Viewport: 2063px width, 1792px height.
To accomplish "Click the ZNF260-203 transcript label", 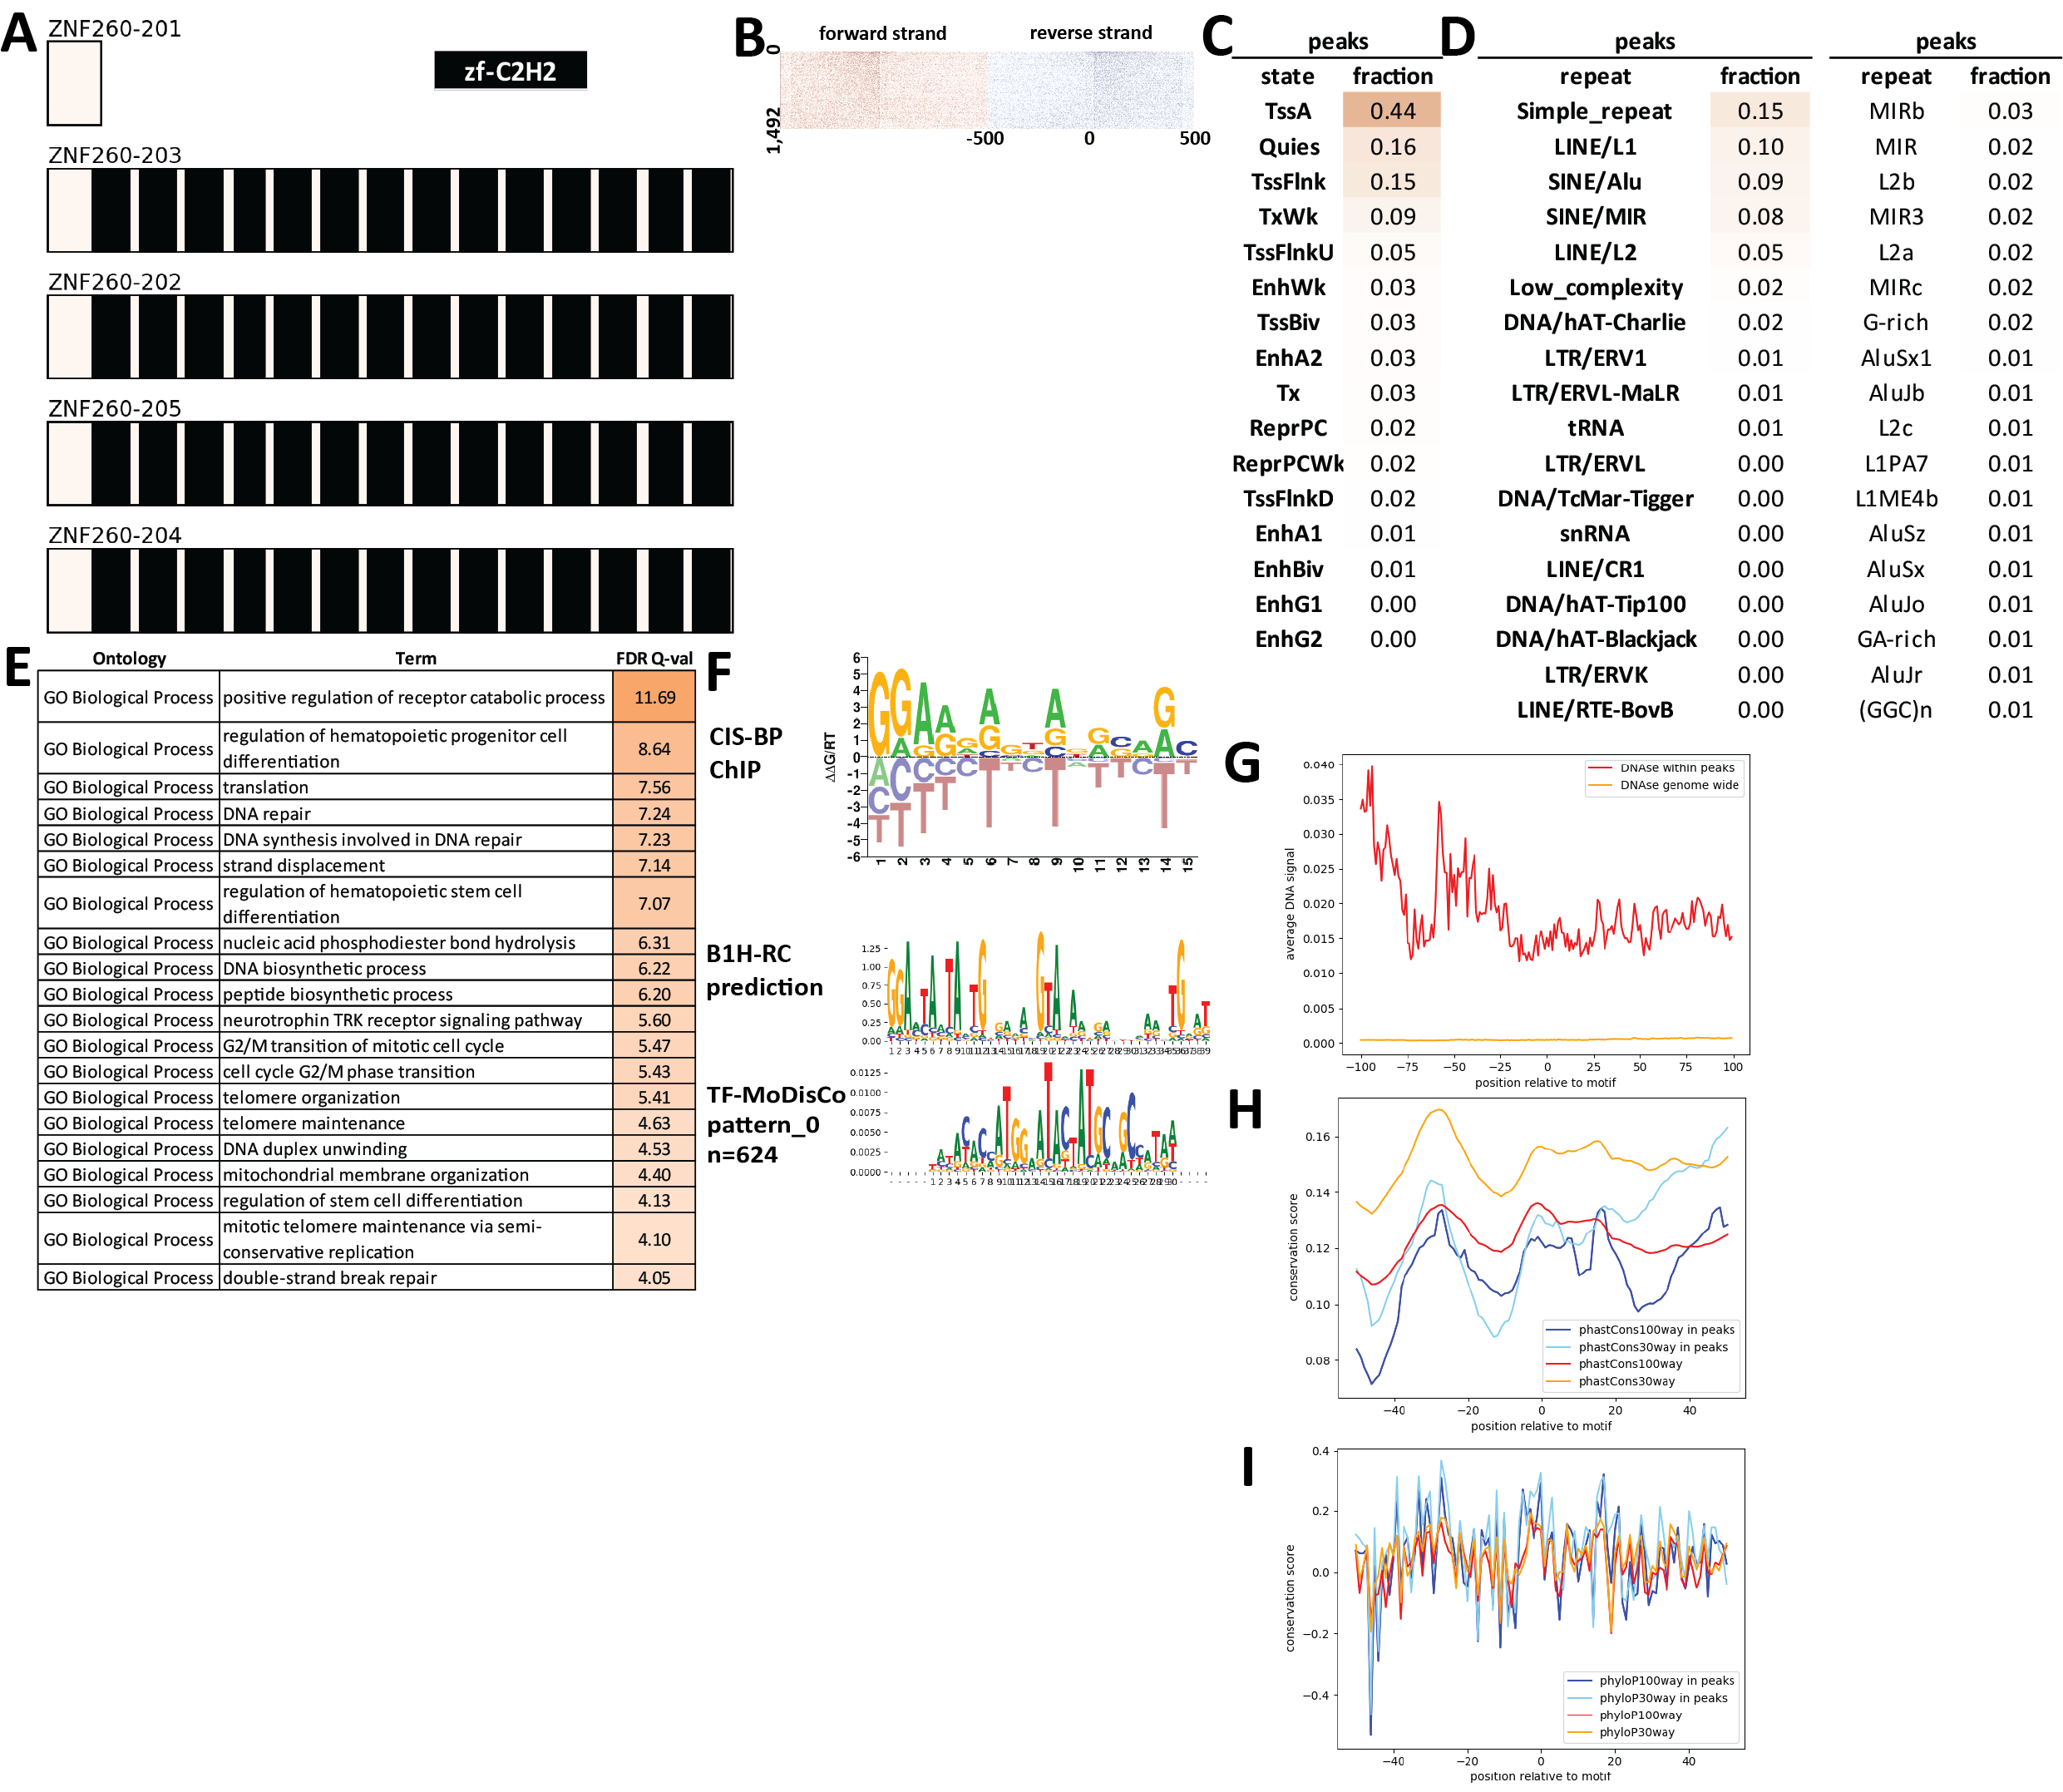I will (115, 155).
